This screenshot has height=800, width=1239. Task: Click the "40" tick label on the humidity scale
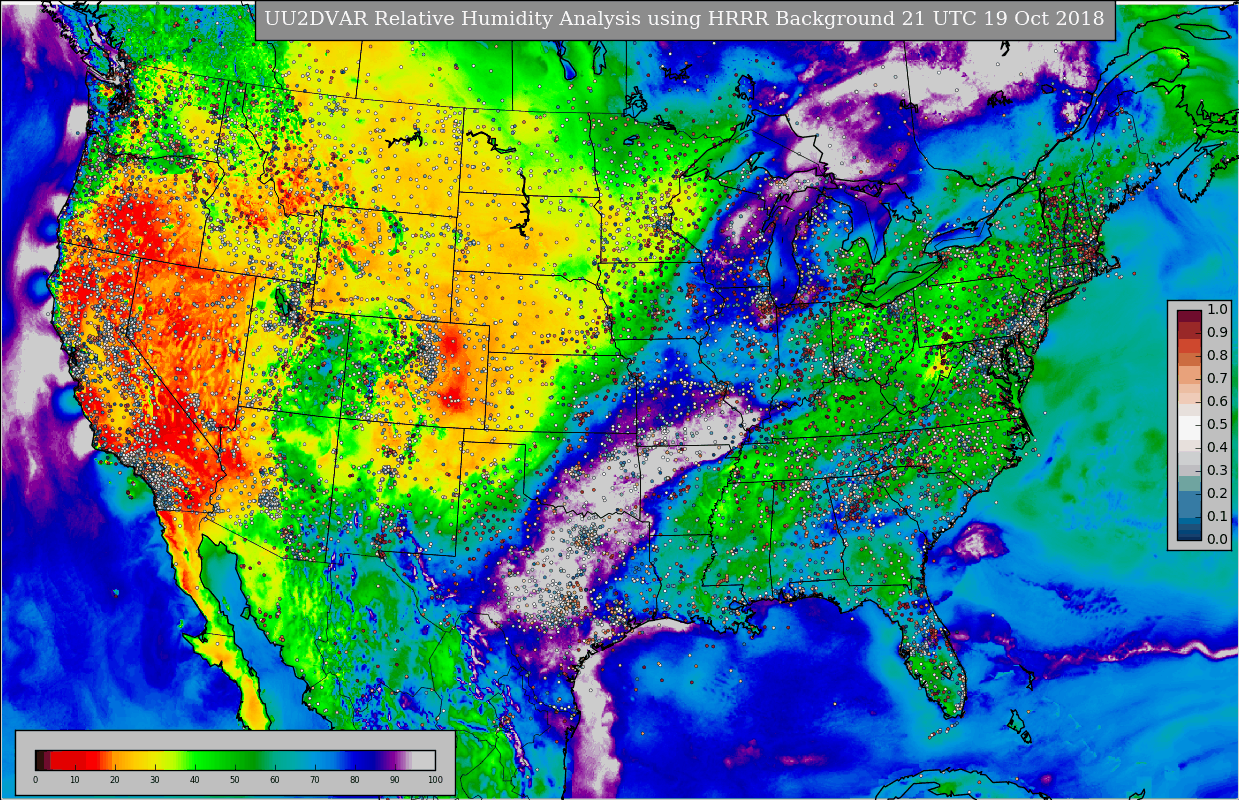click(195, 780)
